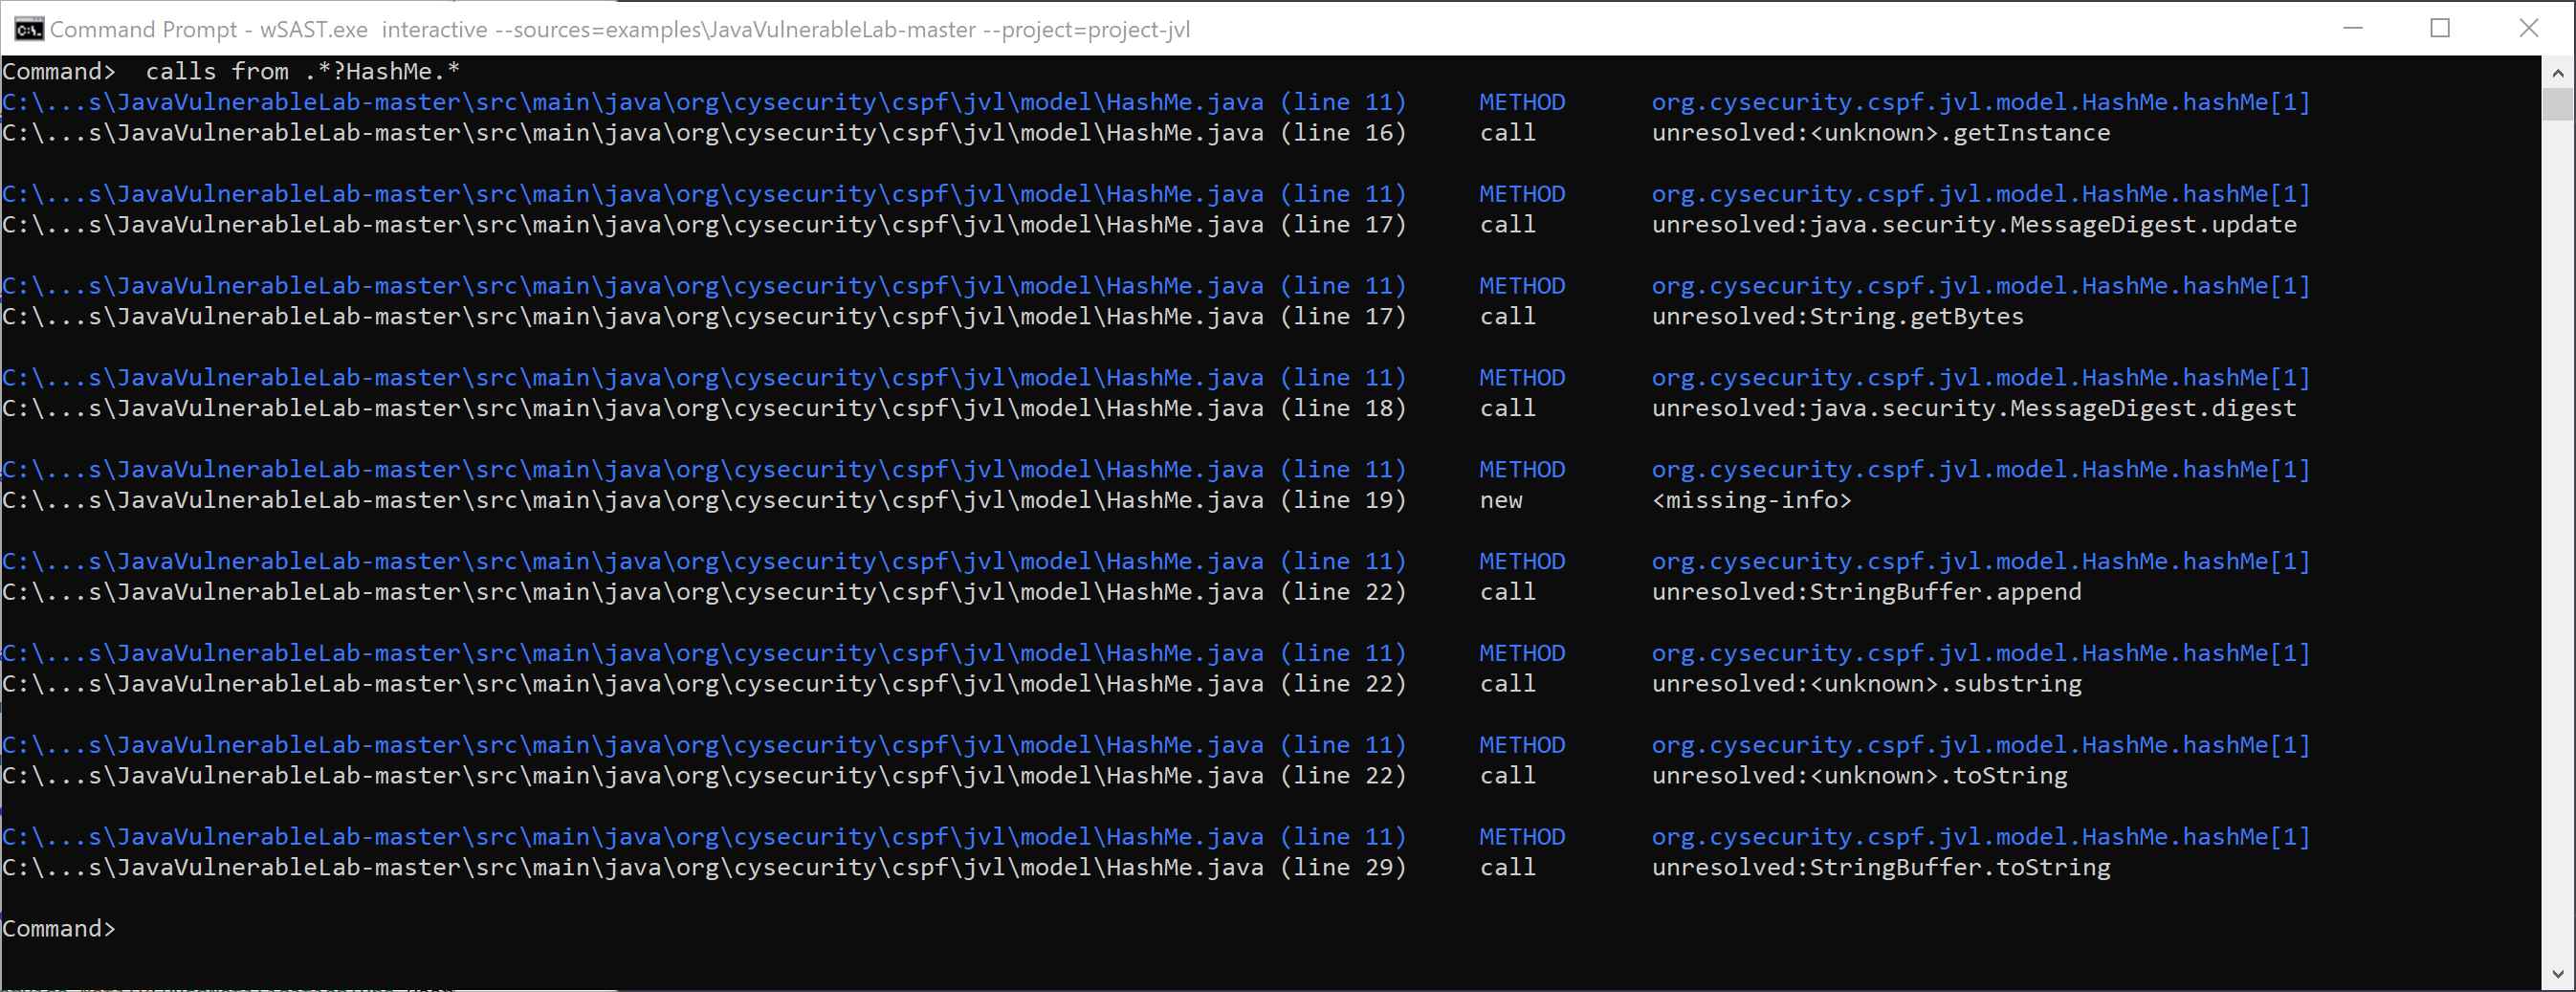
Task: Click 'unresolved:<unknown>.substring' entry
Action: click(1866, 684)
